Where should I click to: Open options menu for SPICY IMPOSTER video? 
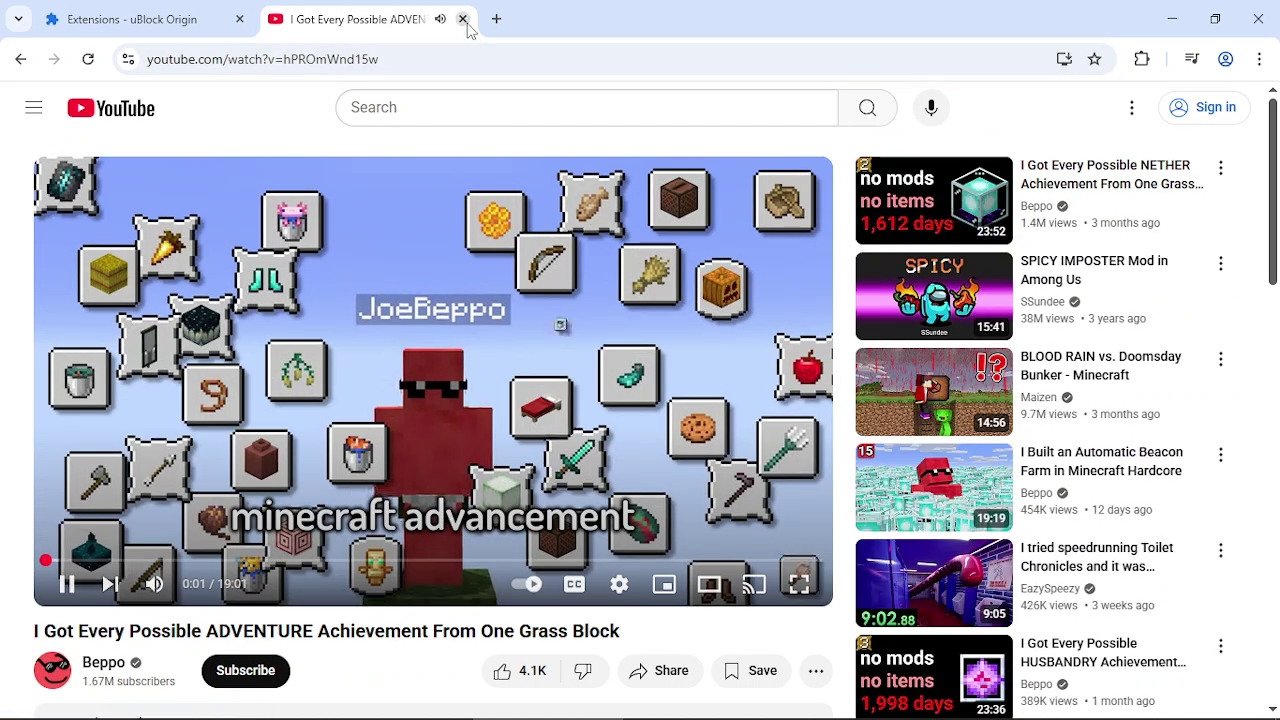(1220, 264)
